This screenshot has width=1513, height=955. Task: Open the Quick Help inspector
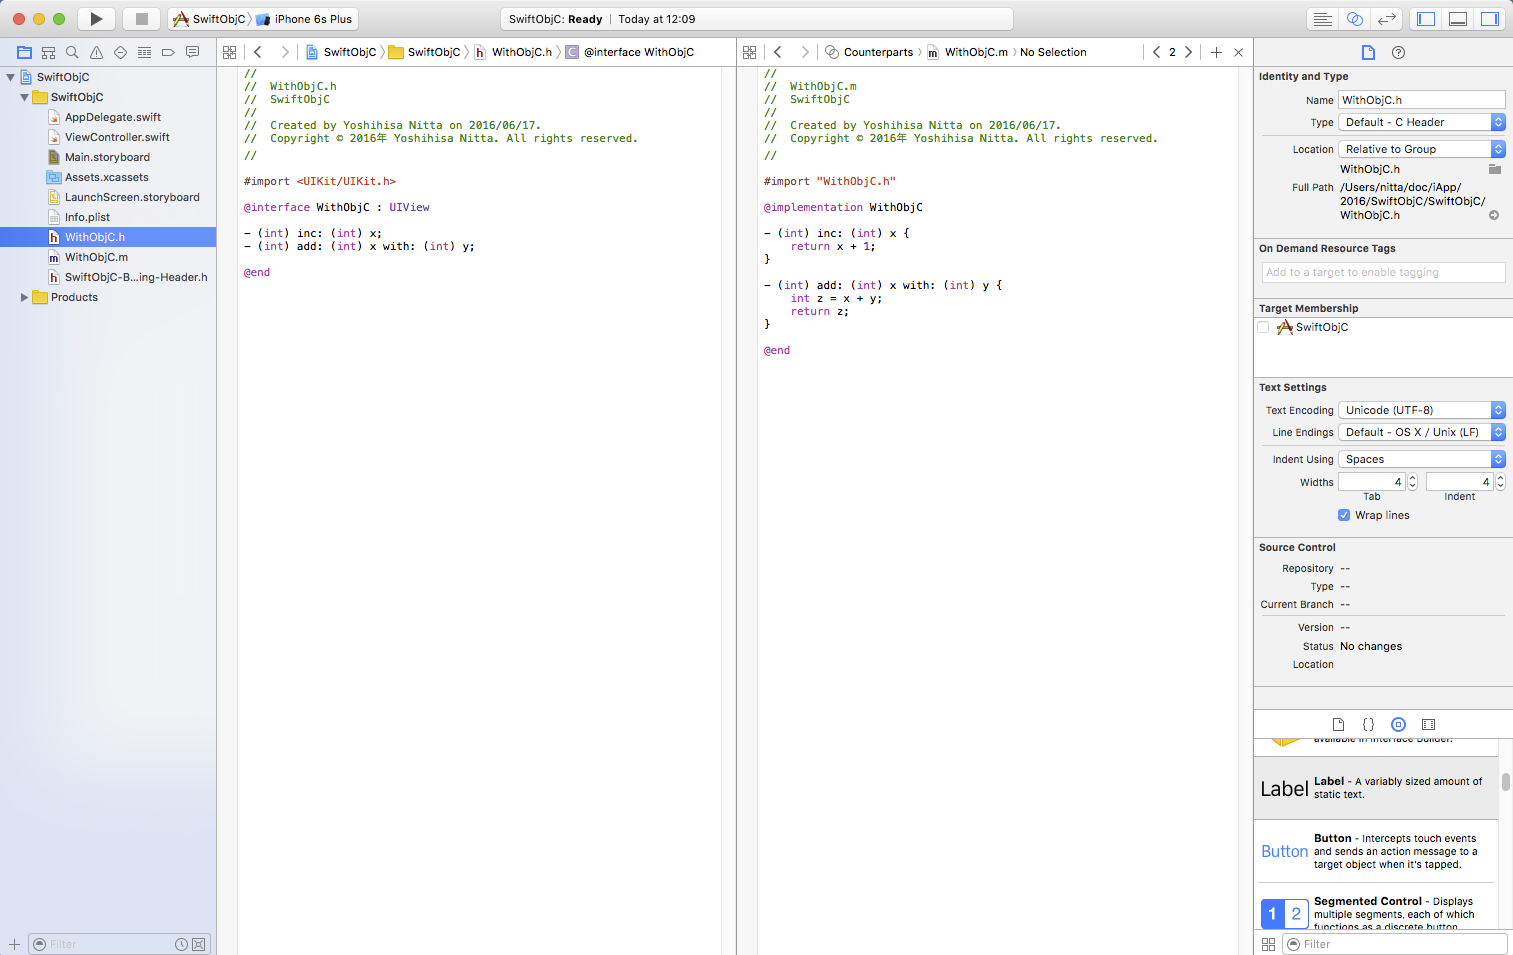point(1398,52)
